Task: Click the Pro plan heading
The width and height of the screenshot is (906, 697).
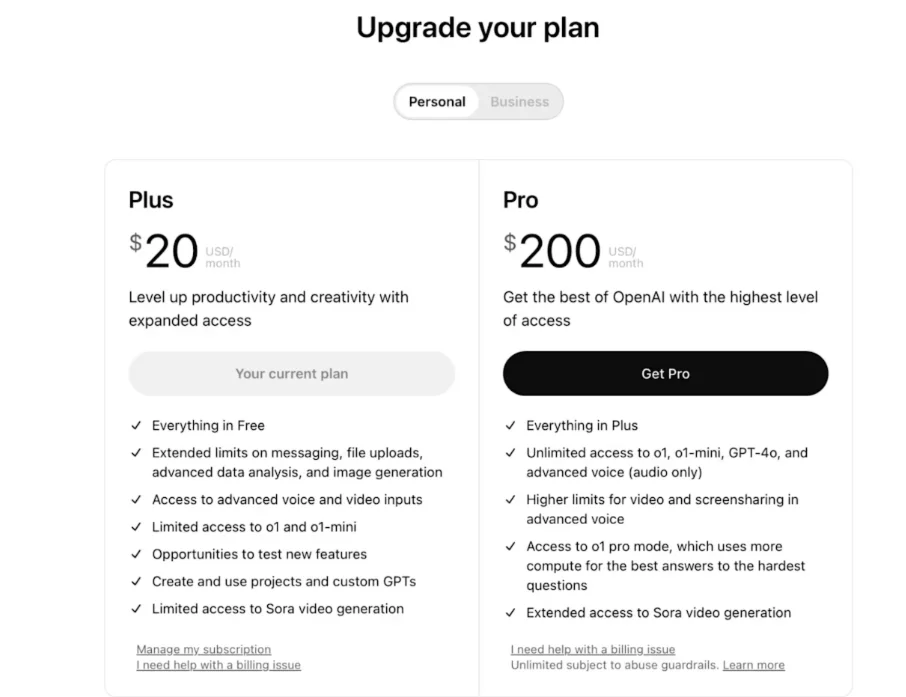Action: (521, 200)
